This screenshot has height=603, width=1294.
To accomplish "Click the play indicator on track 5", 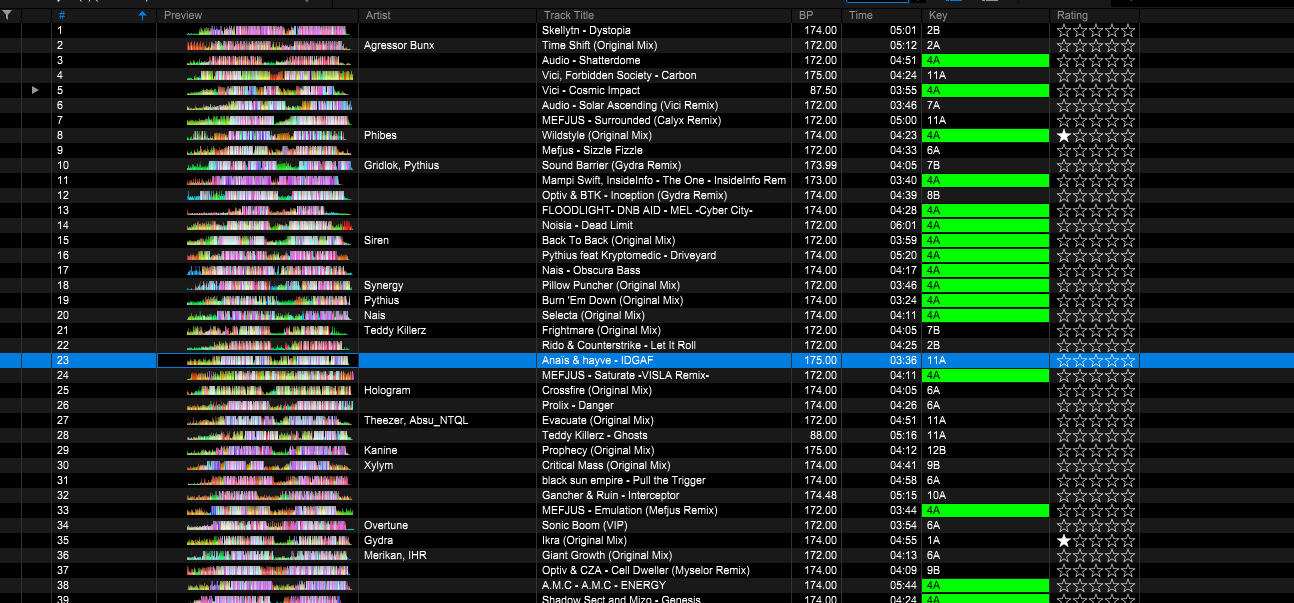I will pyautogui.click(x=36, y=90).
